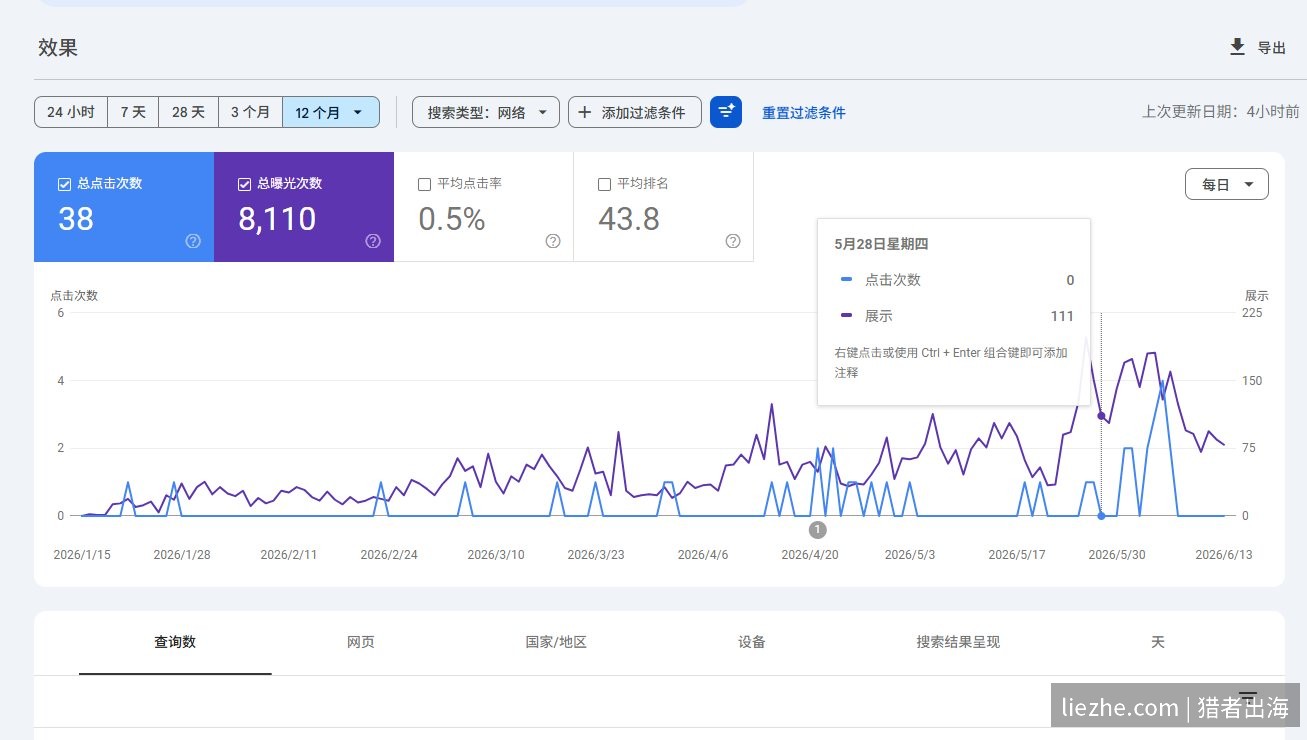Select the 28 天 time range
Image resolution: width=1307 pixels, height=740 pixels.
188,112
